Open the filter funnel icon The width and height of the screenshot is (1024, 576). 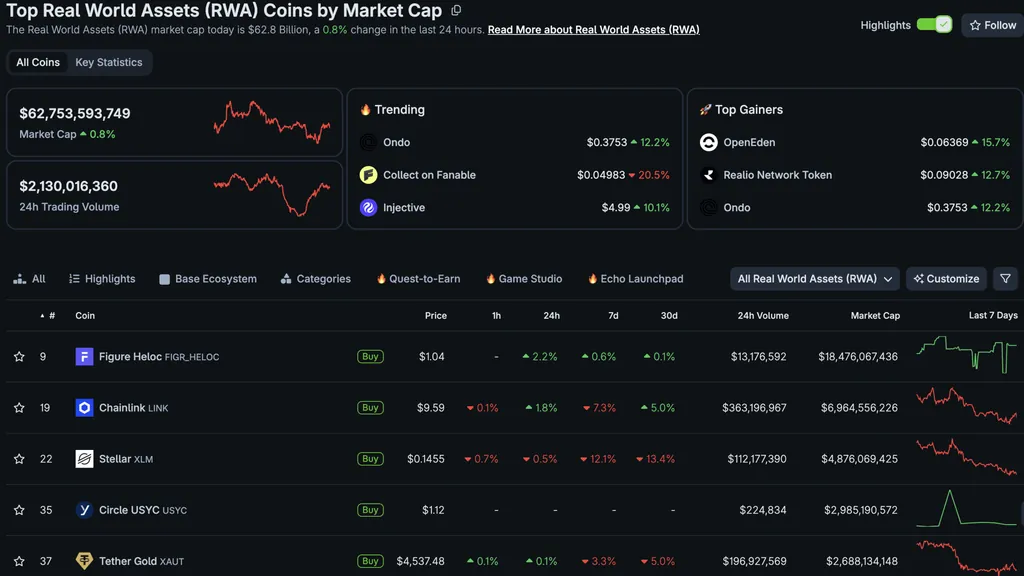coord(1005,279)
